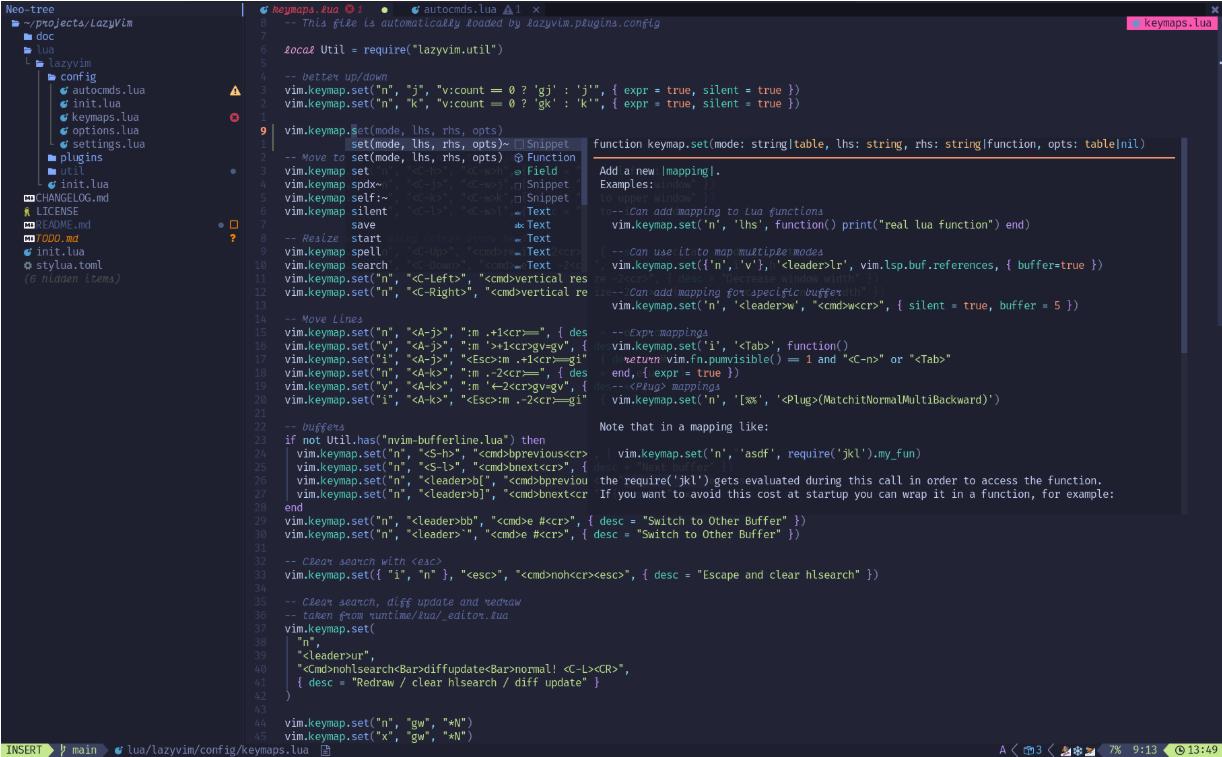
Task: Click the gear icon of stylua.toml
Action: (x=28, y=265)
